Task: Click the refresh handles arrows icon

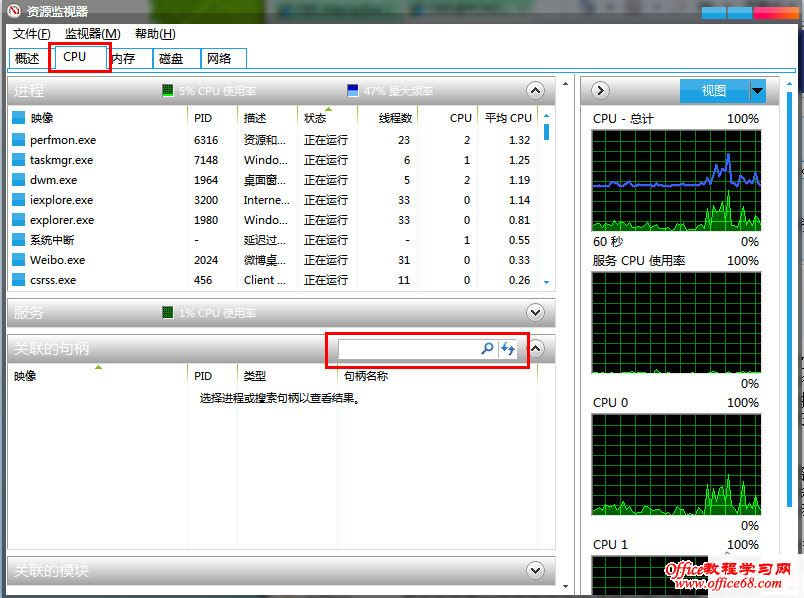Action: click(x=509, y=349)
